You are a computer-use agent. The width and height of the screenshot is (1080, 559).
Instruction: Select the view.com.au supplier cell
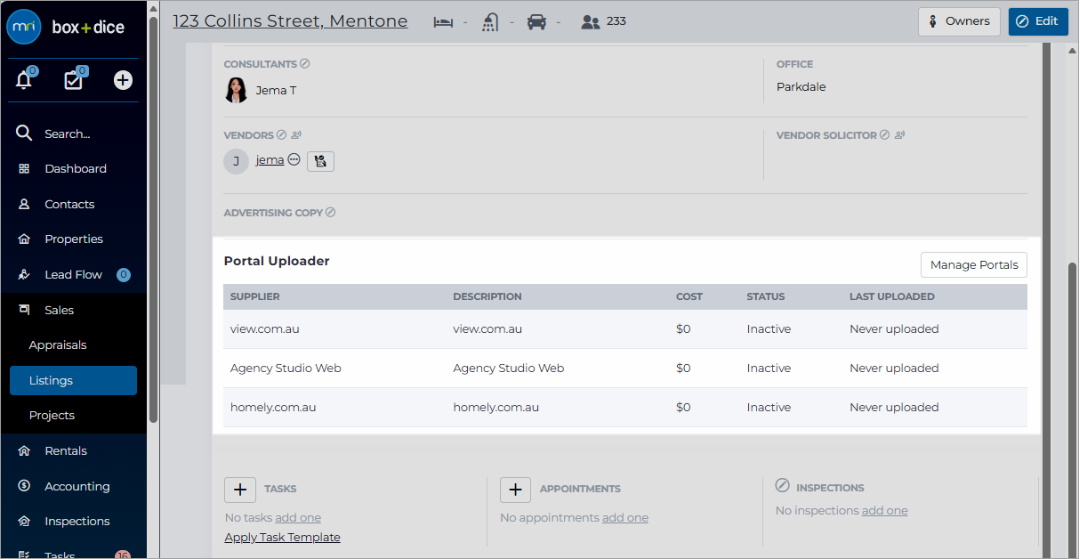(264, 329)
